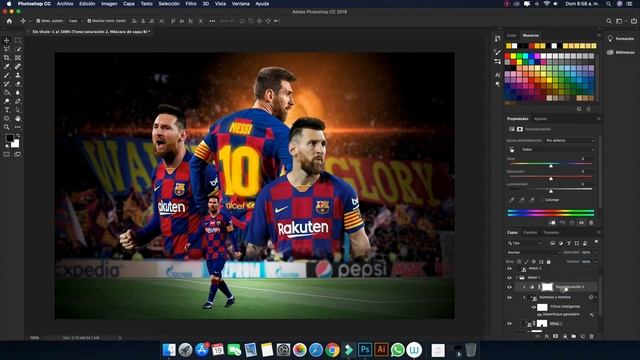
Task: Hide the Messi 2 layer at bottom
Action: [509, 323]
